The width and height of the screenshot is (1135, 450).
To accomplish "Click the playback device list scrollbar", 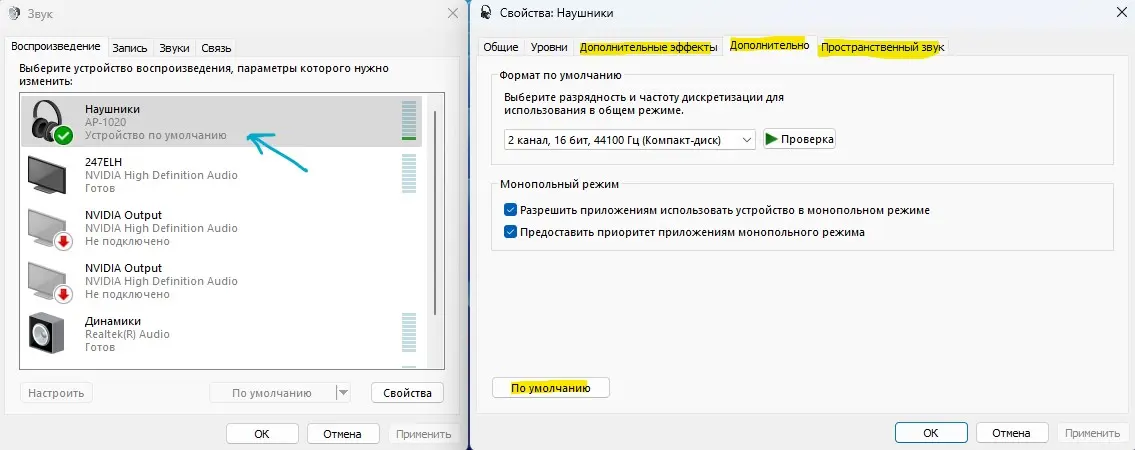I will click(434, 213).
